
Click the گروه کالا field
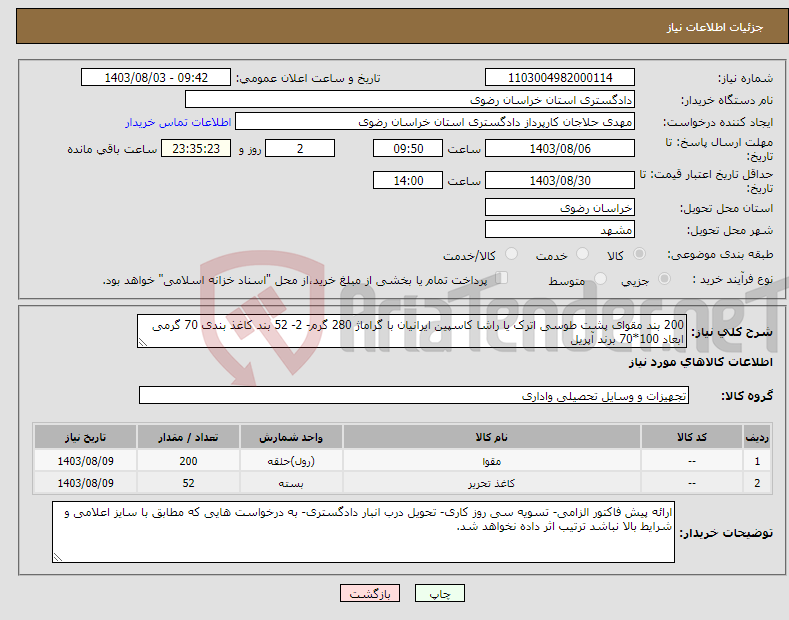[x=414, y=396]
